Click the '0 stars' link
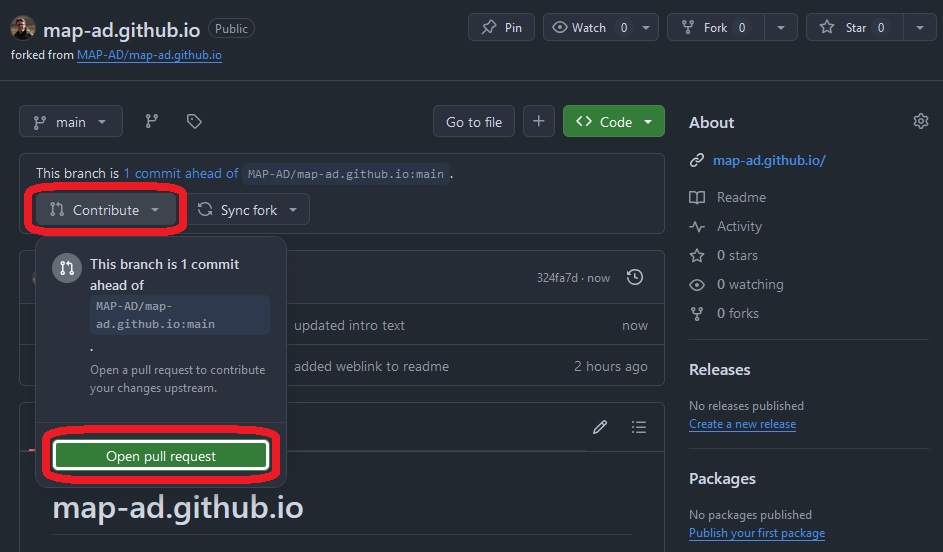The image size is (943, 552). click(x=737, y=255)
